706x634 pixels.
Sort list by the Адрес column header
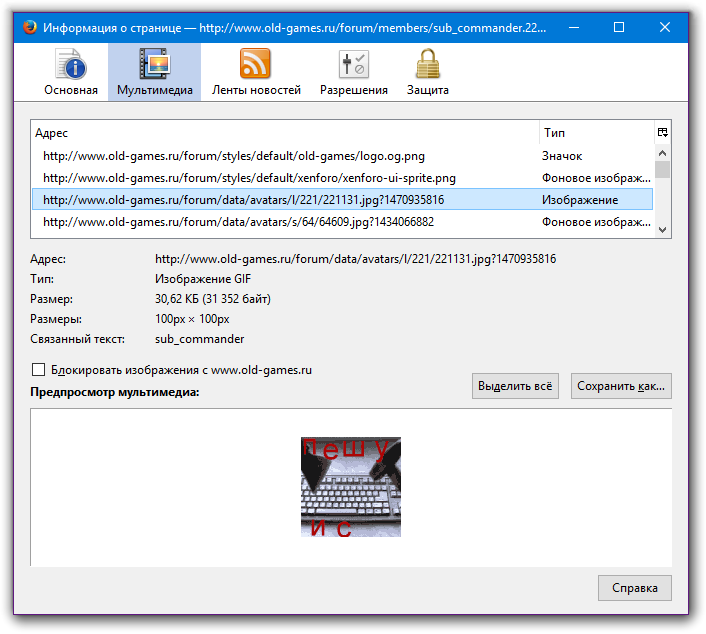[285, 132]
